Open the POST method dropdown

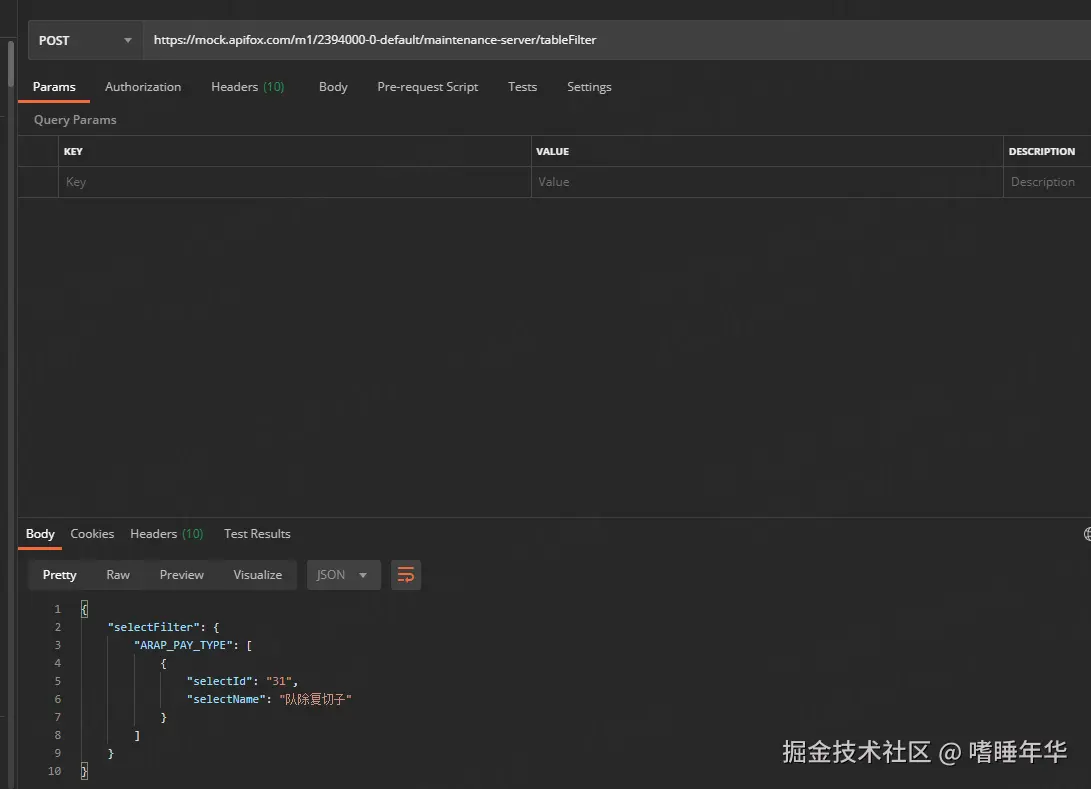[x=85, y=41]
